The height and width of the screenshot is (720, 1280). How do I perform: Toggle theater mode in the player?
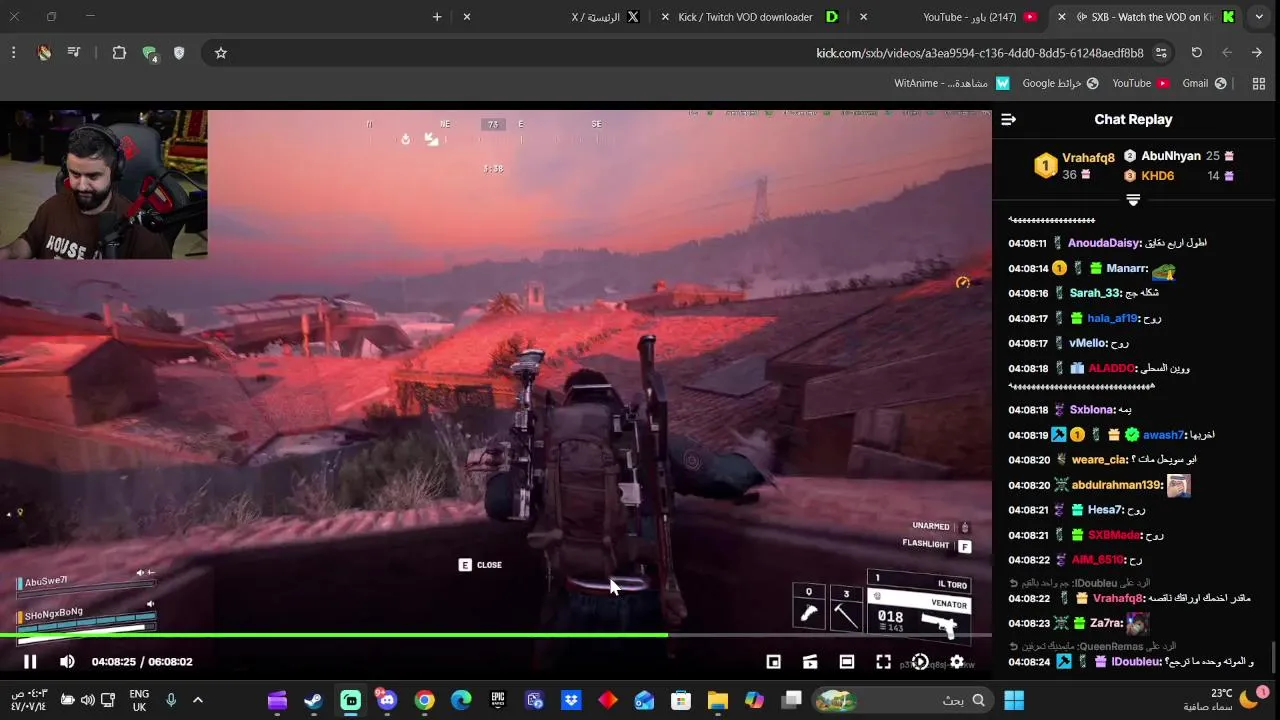pyautogui.click(x=847, y=662)
